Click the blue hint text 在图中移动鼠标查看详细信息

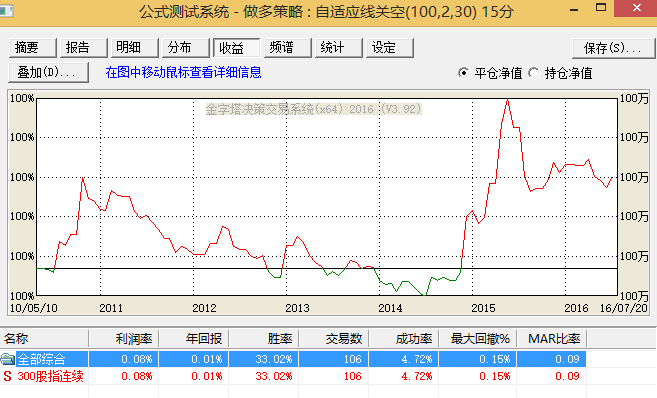tap(184, 72)
